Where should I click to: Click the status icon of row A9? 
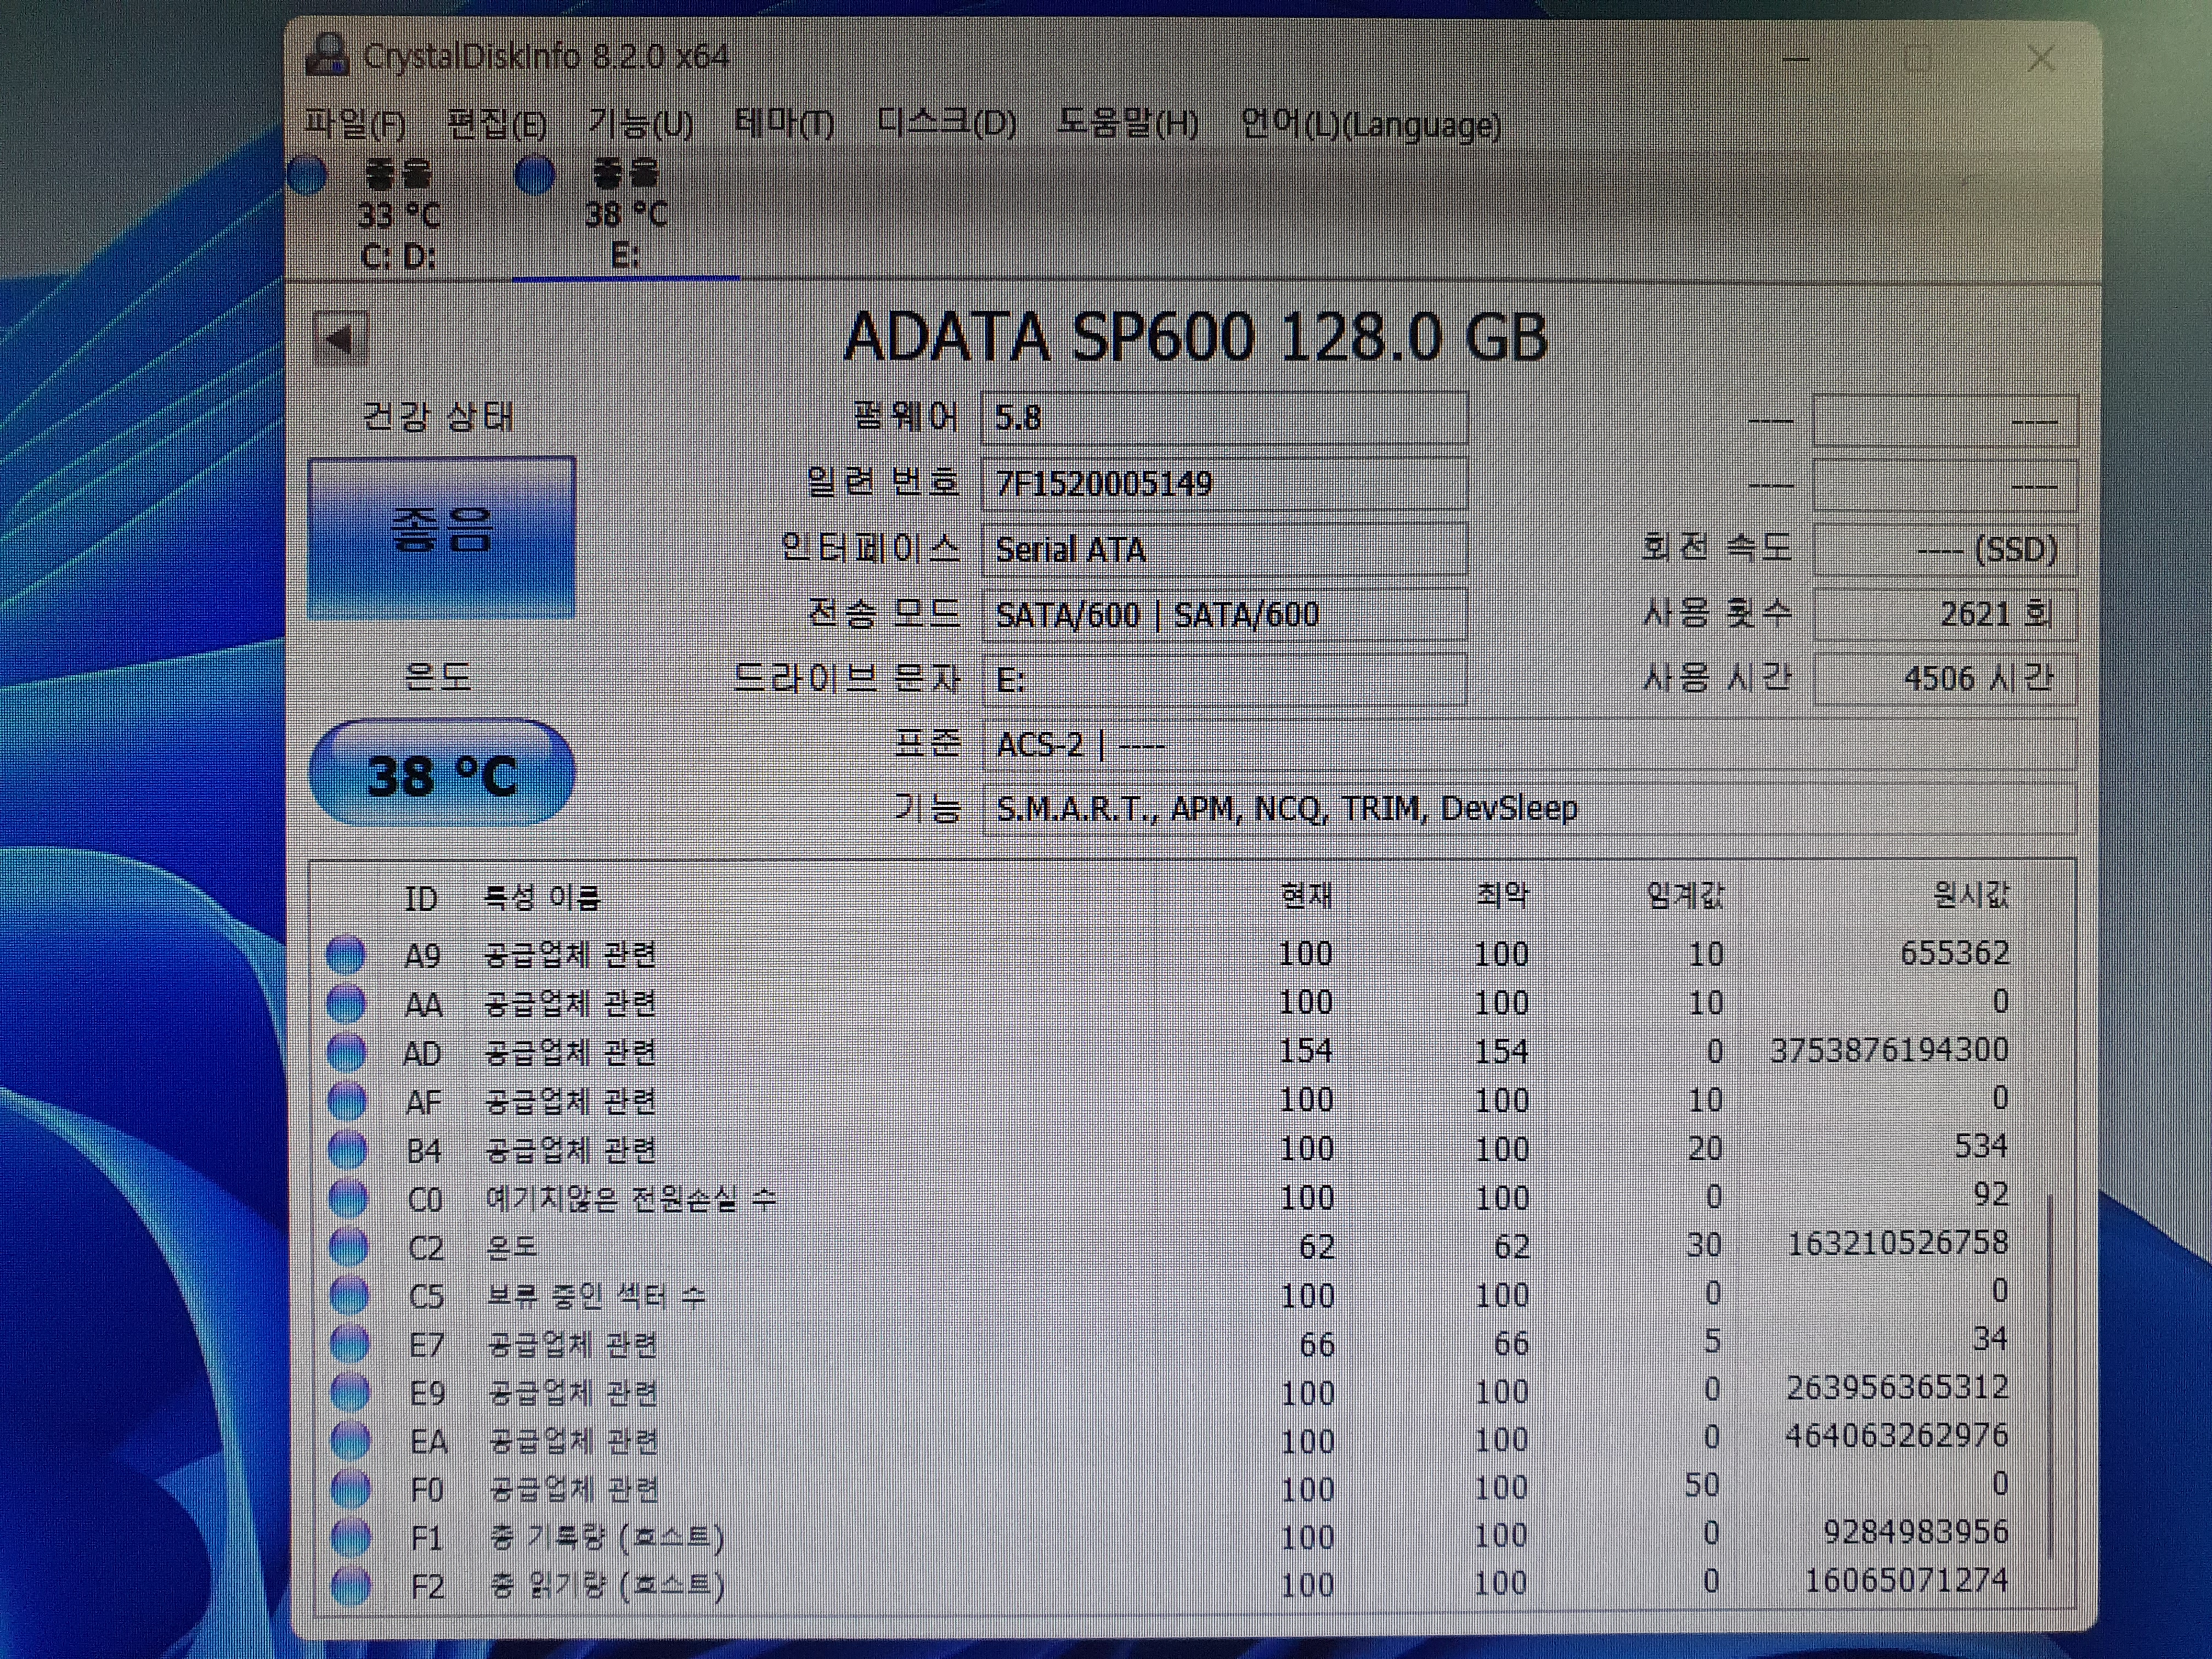point(346,954)
